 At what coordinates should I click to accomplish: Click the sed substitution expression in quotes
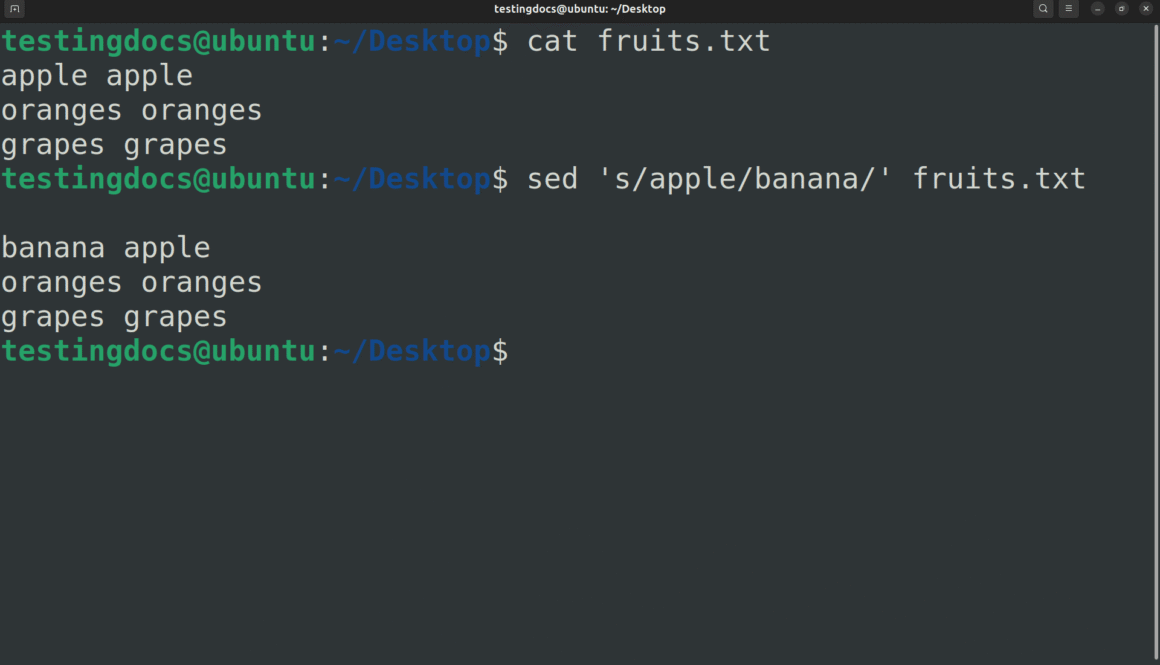coord(745,179)
